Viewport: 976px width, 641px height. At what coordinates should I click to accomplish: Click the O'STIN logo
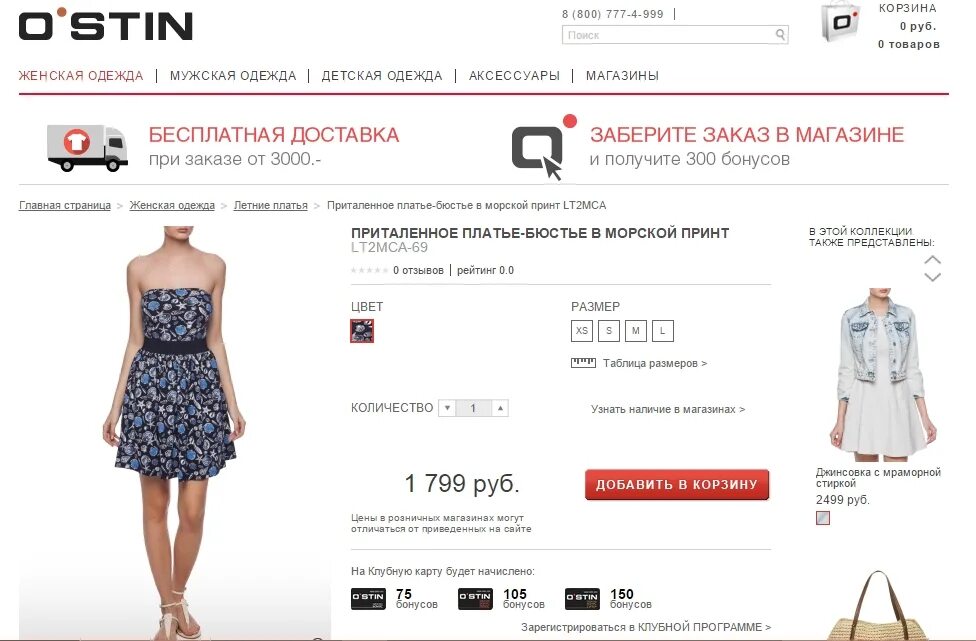coord(106,24)
